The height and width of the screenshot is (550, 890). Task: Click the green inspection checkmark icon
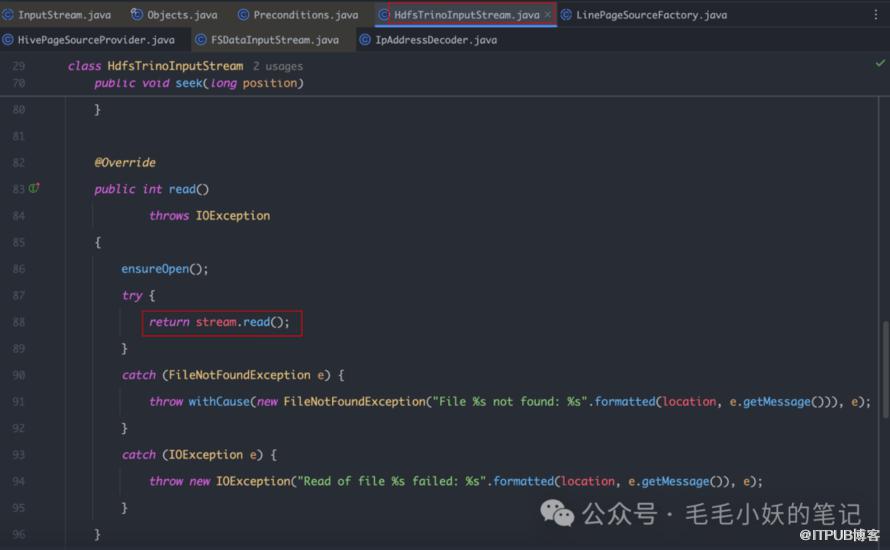pyautogui.click(x=879, y=63)
